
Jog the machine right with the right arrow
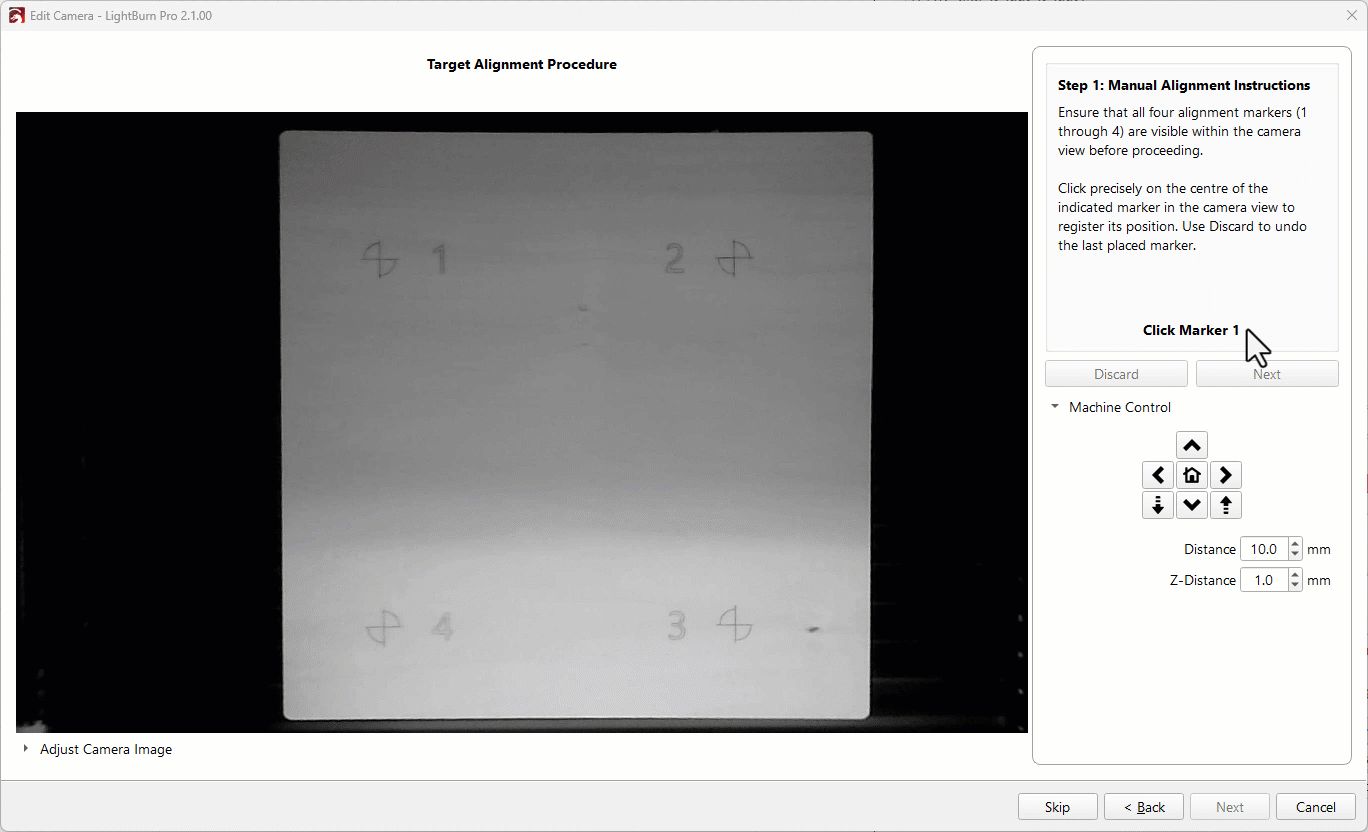[x=1225, y=475]
